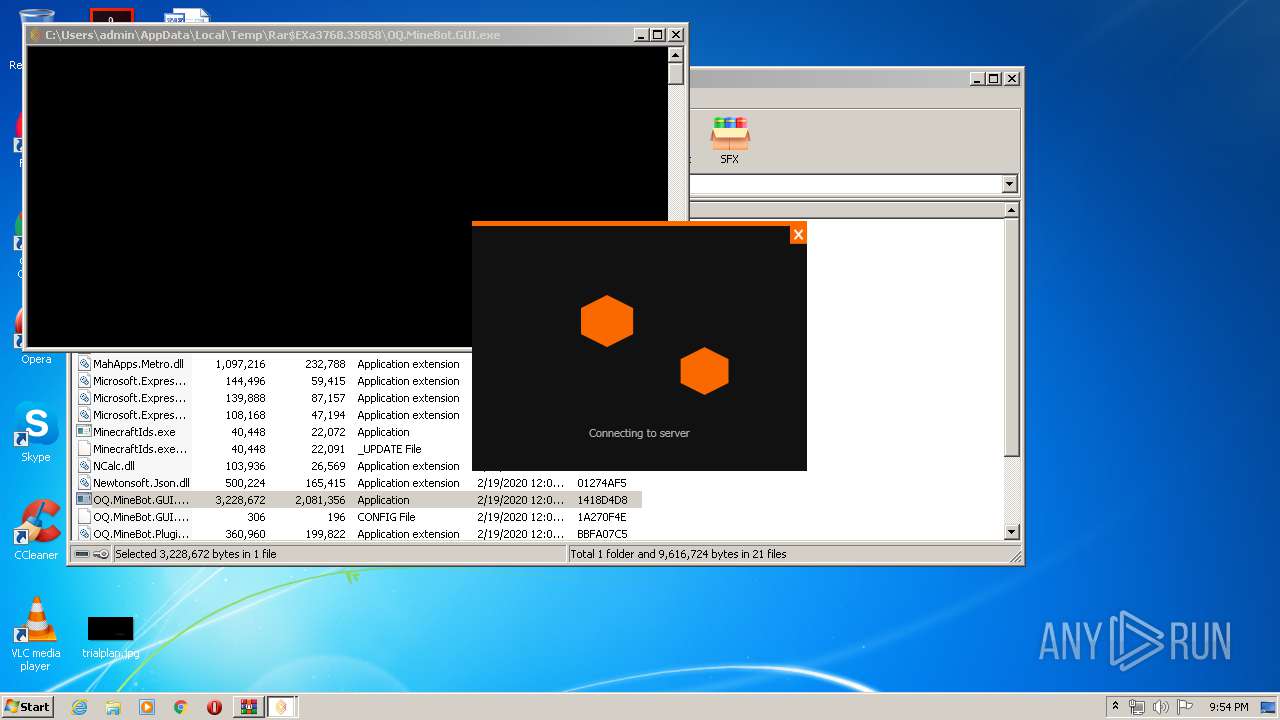Open Action Center flag icon
The image size is (1280, 720).
pyautogui.click(x=1185, y=707)
